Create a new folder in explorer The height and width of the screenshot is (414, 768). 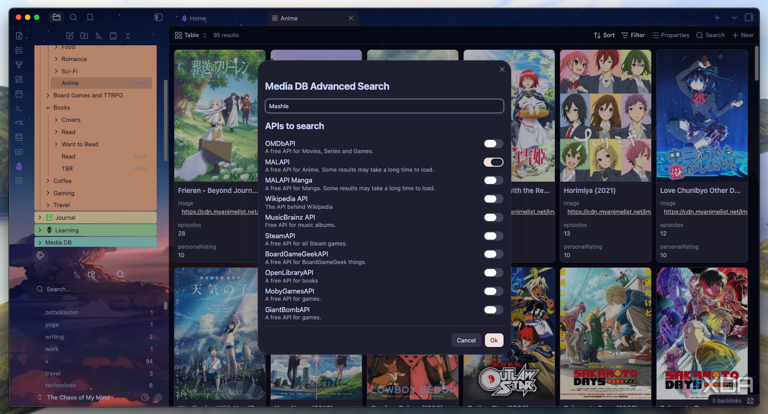[84, 36]
